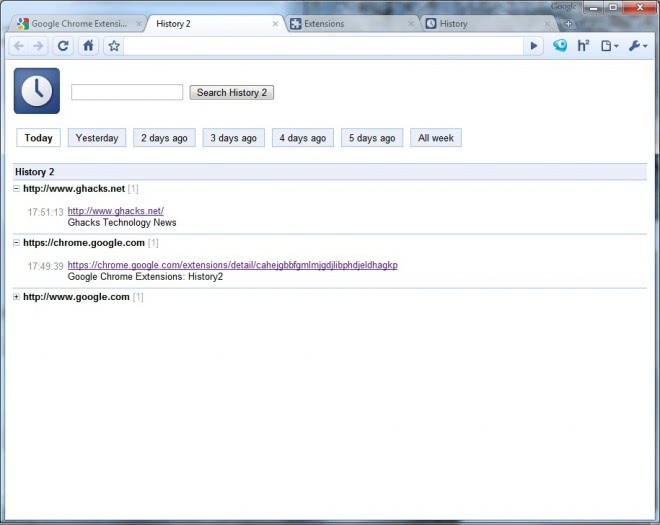
Task: Expand the http://www.google.com group
Action: point(16,297)
